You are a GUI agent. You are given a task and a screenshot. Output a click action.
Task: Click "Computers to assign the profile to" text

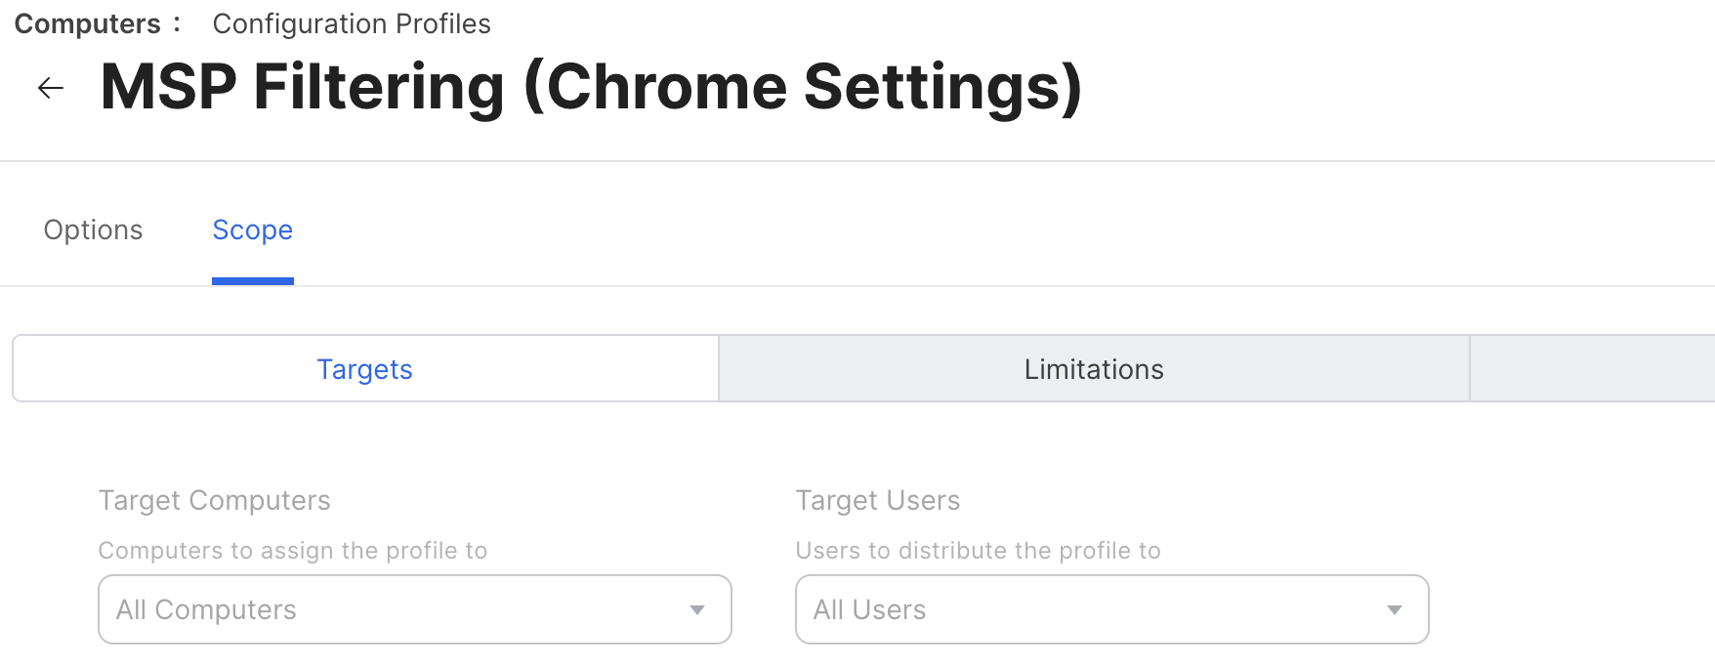click(x=292, y=551)
